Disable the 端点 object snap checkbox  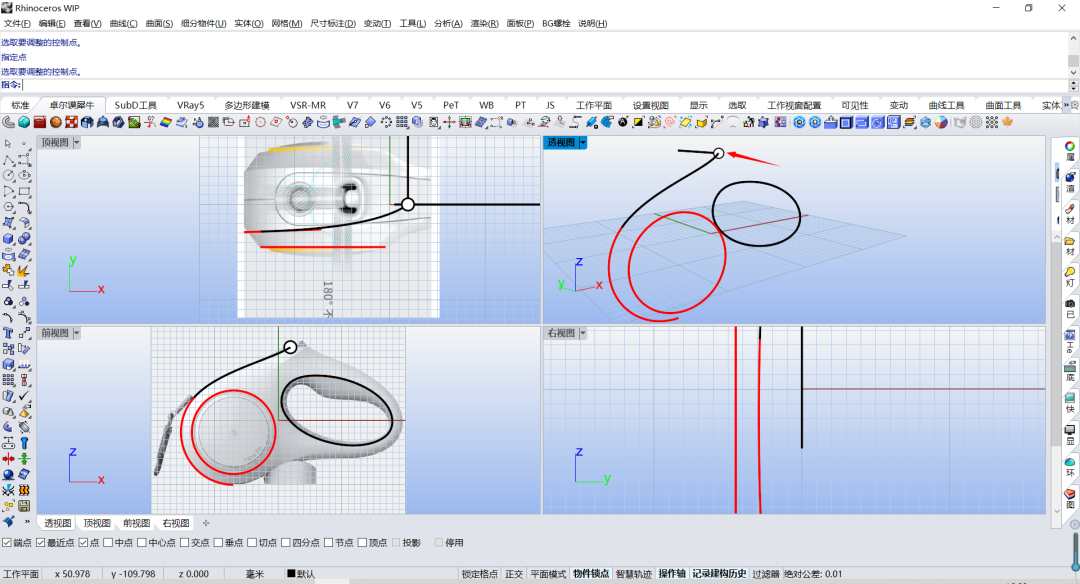[x=7, y=543]
